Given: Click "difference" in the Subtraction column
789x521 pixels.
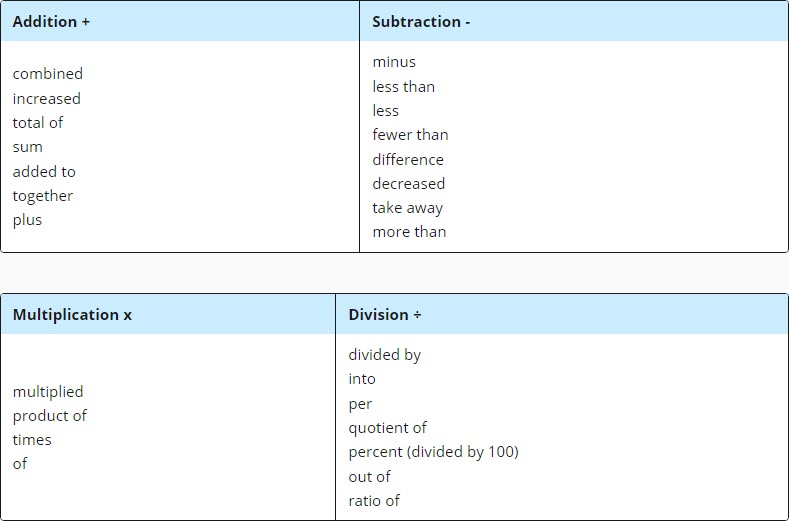Looking at the screenshot, I should (408, 159).
